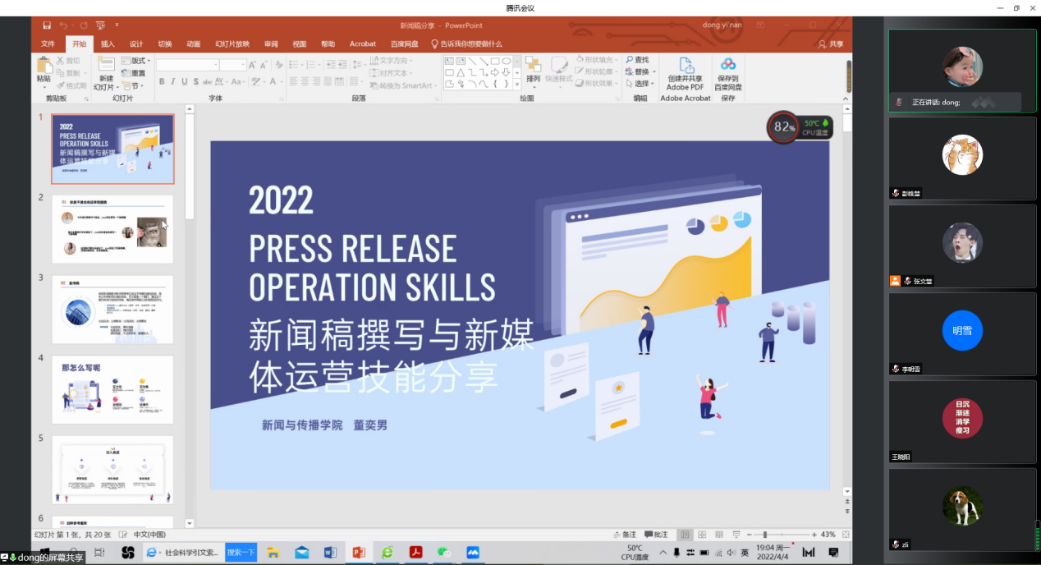The image size is (1041, 565).
Task: Select slide 3 thumbnail in slide panel
Action: (x=112, y=308)
